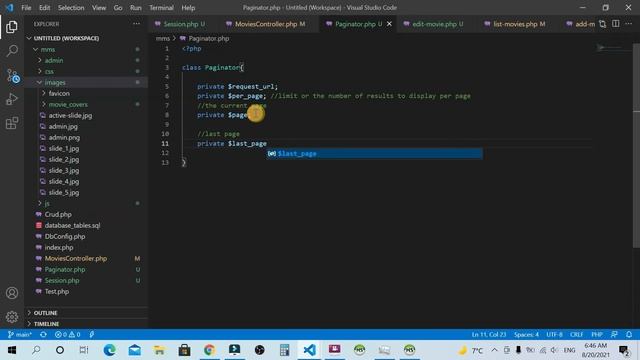640x360 pixels.
Task: Open the notifications bell
Action: 629,334
